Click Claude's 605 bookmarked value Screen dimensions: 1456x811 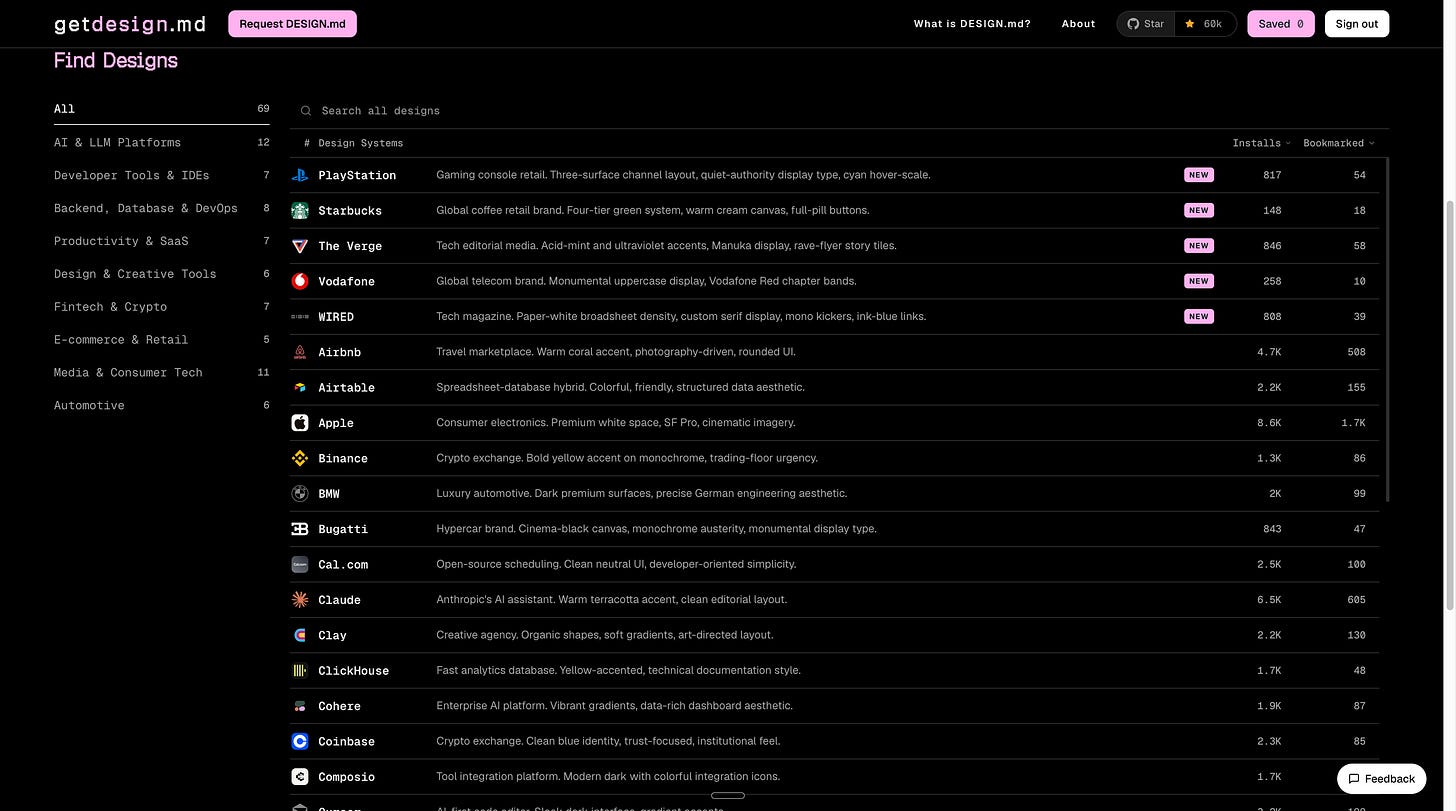click(x=1356, y=600)
